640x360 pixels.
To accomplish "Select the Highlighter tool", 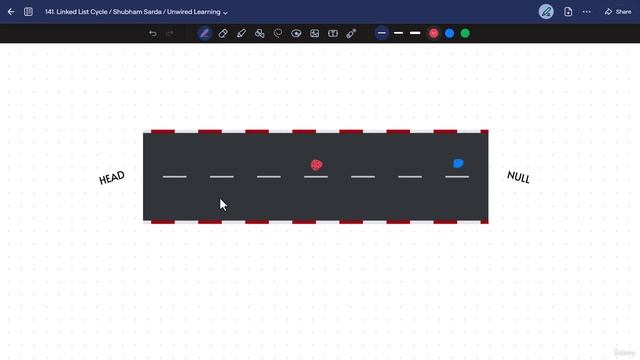I will tap(241, 33).
